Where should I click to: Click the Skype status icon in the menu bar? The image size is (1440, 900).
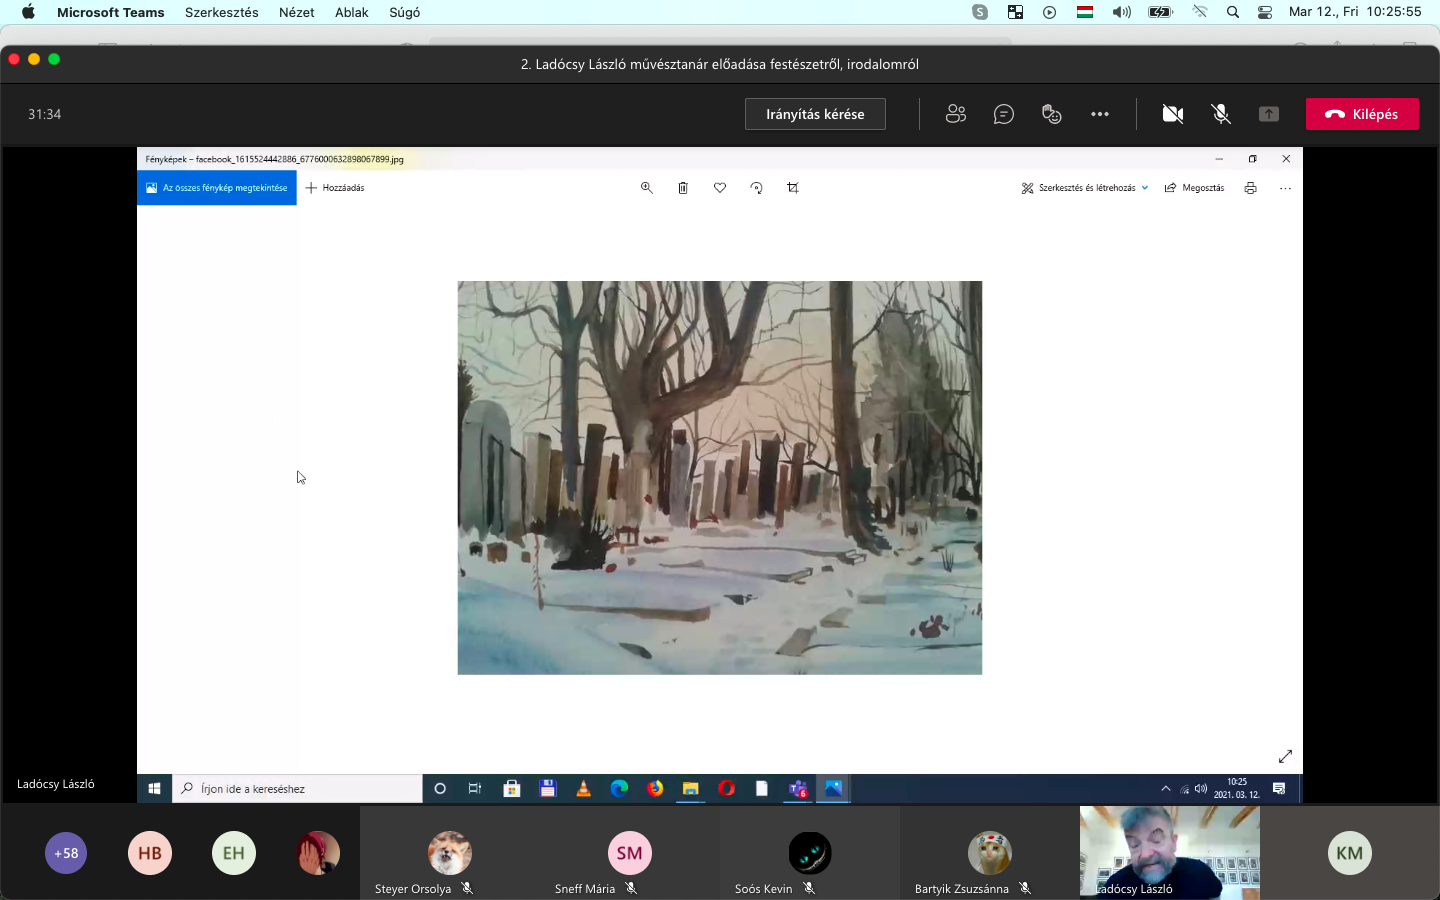pyautogui.click(x=980, y=12)
